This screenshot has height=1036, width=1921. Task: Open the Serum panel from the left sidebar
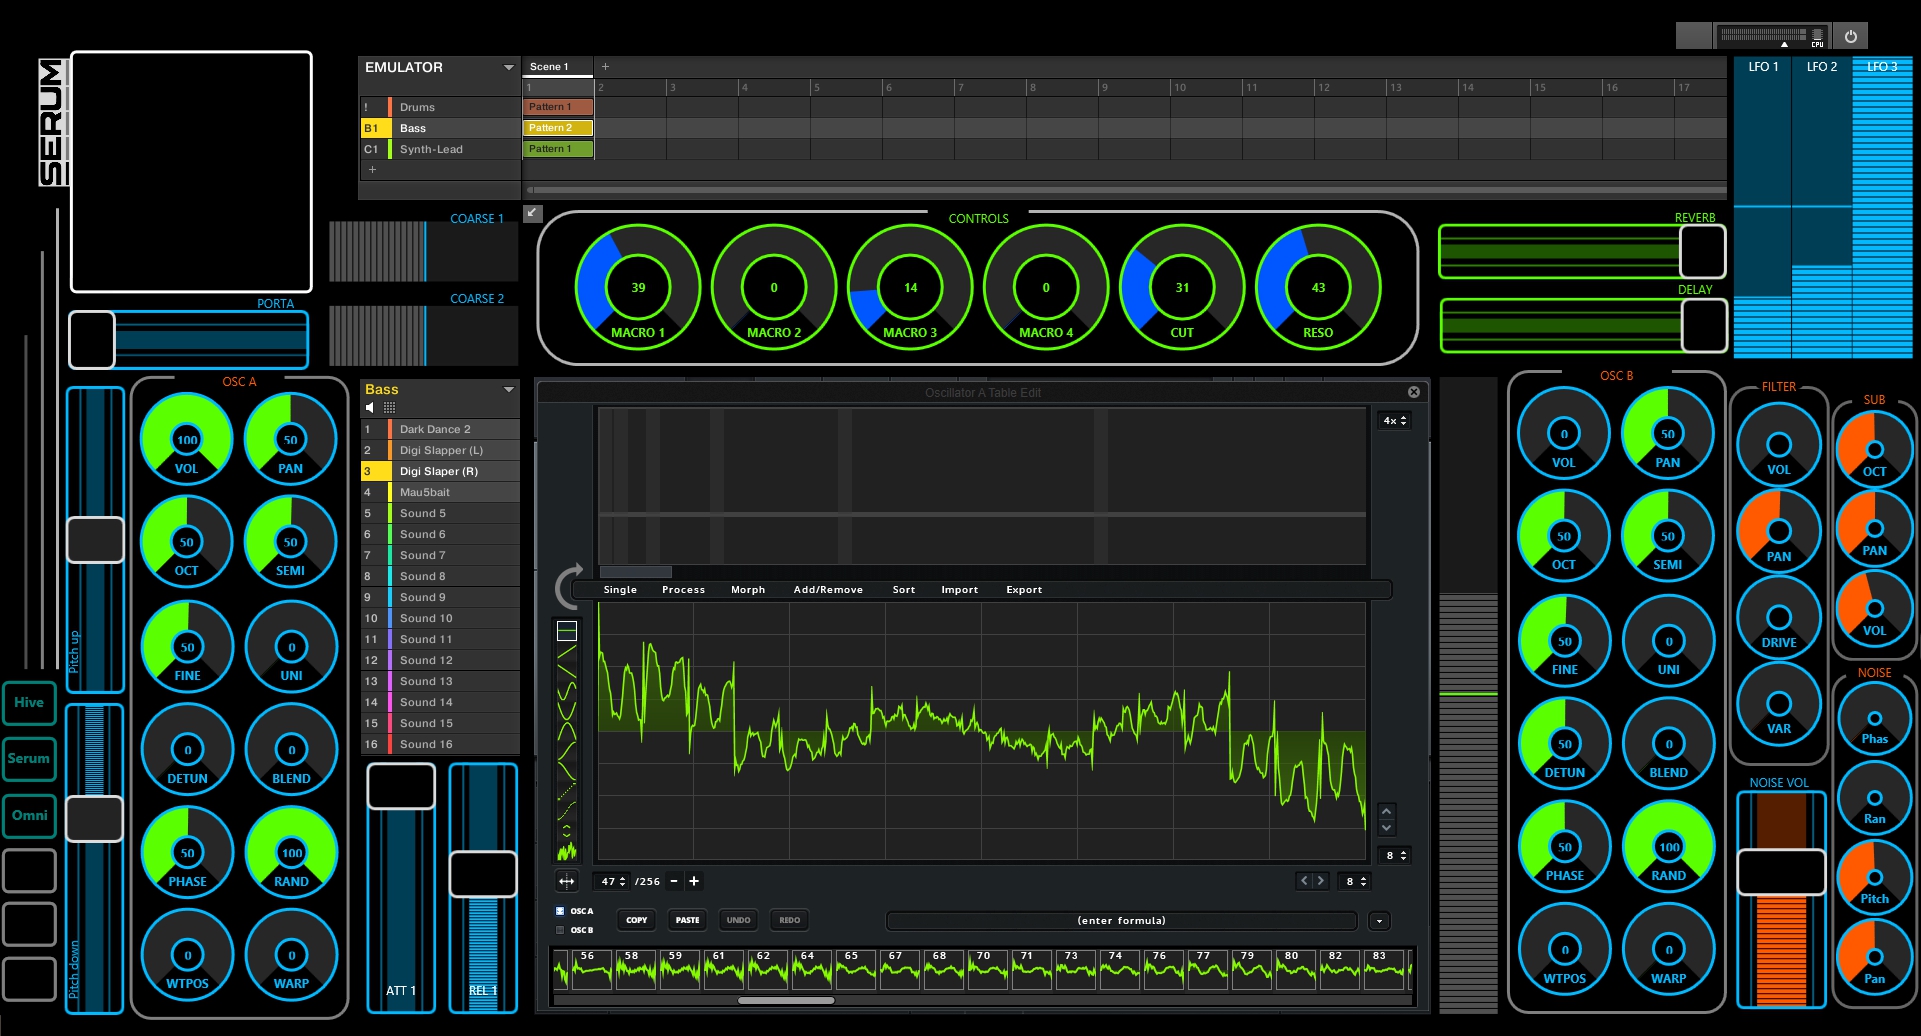[x=29, y=758]
